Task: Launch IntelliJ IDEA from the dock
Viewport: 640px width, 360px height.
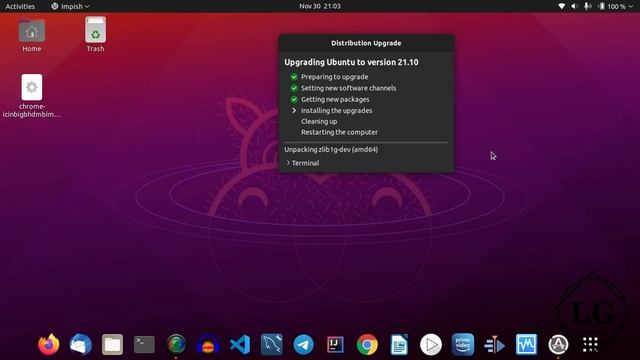Action: point(335,344)
